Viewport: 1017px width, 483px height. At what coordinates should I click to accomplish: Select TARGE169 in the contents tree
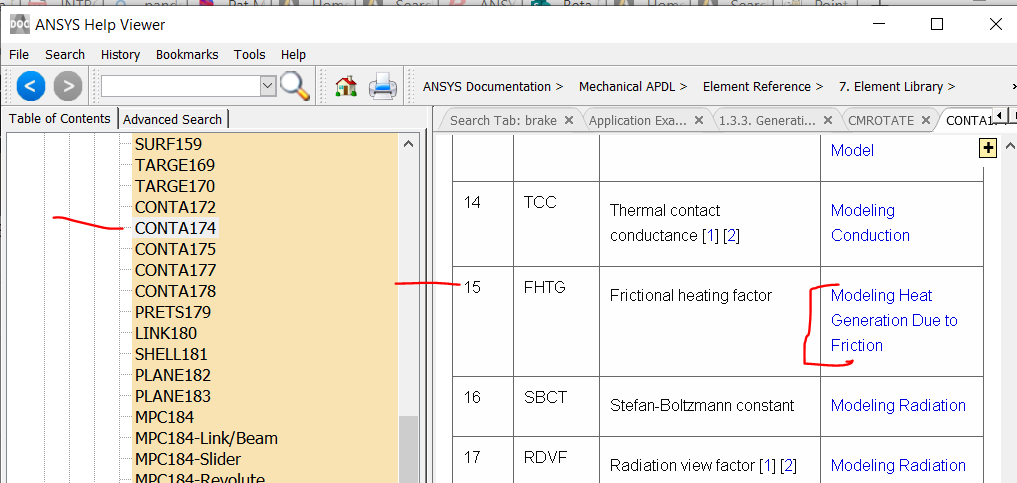click(x=174, y=165)
